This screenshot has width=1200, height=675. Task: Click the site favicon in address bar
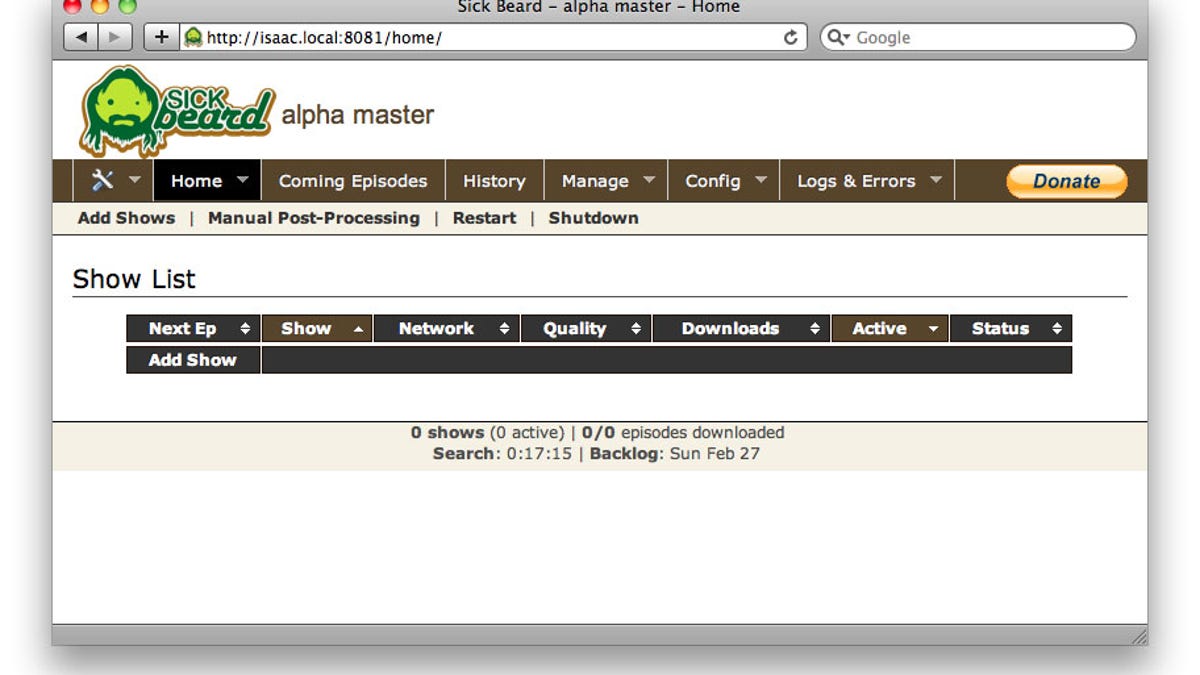pos(193,38)
